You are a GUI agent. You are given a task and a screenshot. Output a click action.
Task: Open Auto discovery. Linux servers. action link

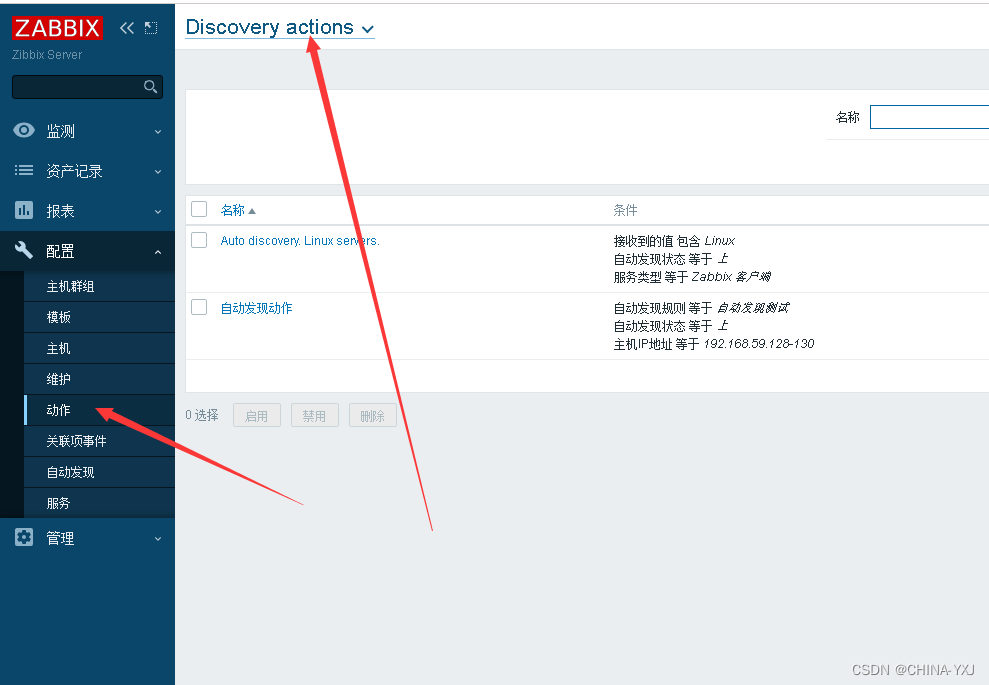(x=300, y=241)
